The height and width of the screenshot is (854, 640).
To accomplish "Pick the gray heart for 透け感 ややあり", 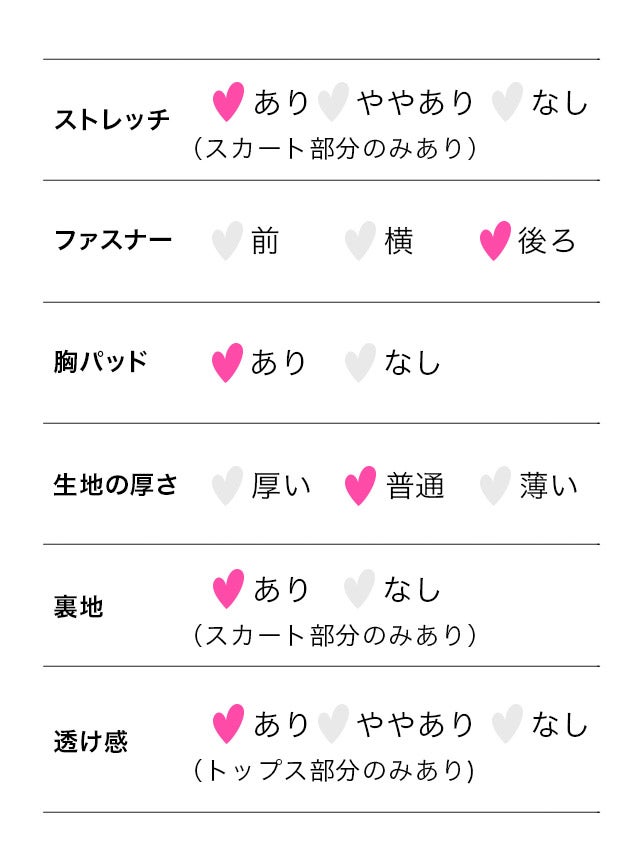I will tap(333, 723).
